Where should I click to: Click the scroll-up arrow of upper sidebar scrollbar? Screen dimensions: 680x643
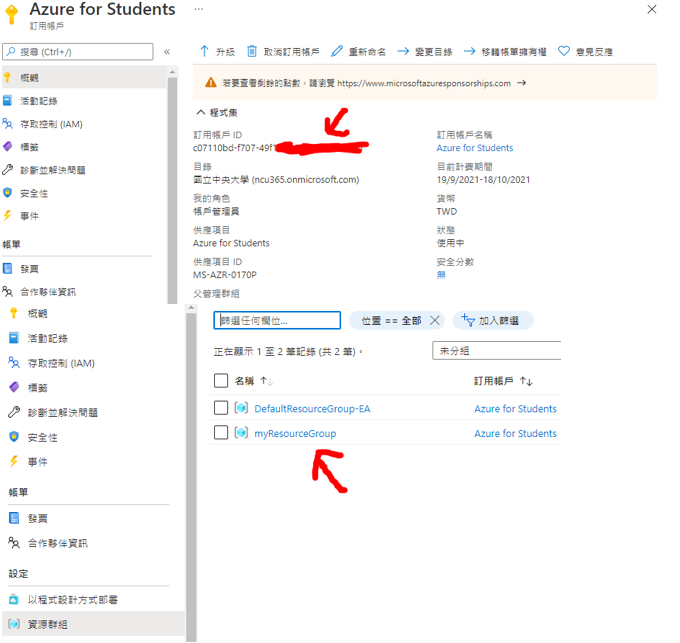click(172, 72)
